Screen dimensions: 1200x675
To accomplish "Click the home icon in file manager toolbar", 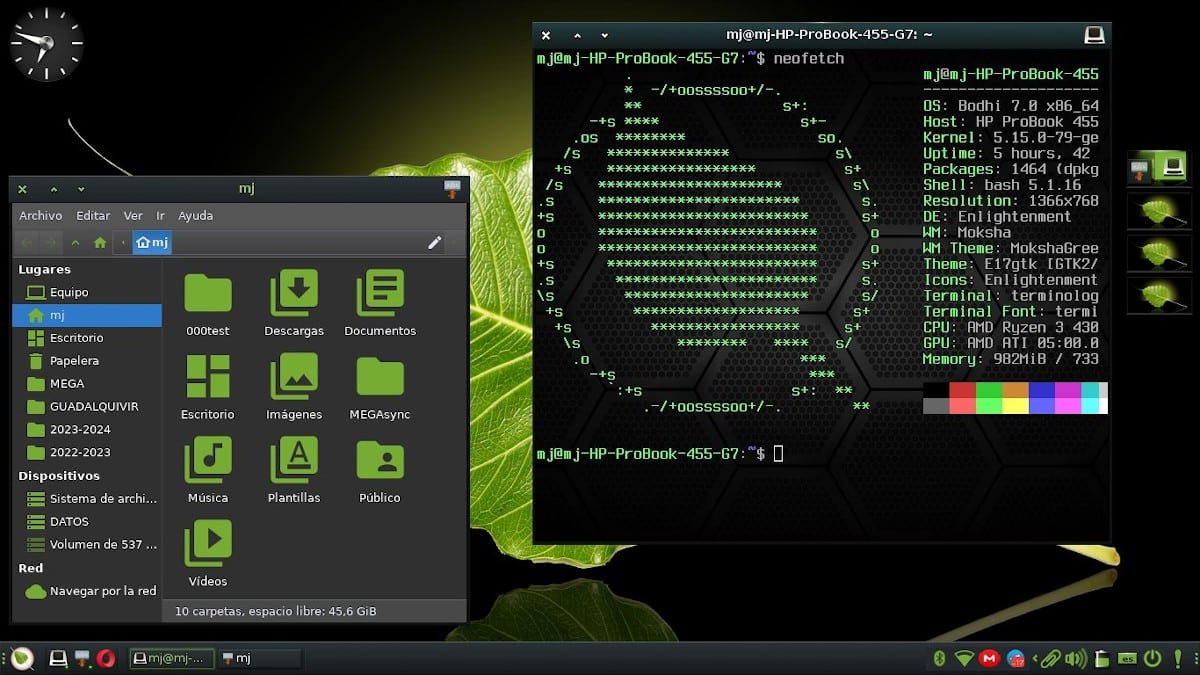I will click(99, 242).
